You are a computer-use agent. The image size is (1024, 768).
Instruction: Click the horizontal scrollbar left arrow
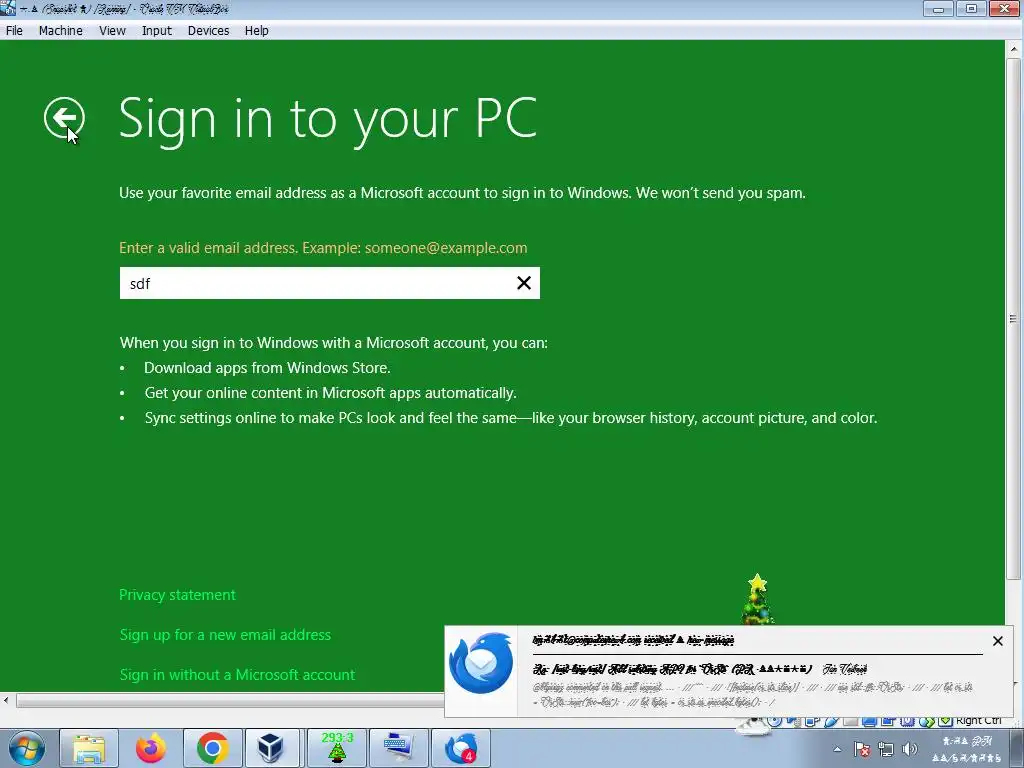click(6, 701)
